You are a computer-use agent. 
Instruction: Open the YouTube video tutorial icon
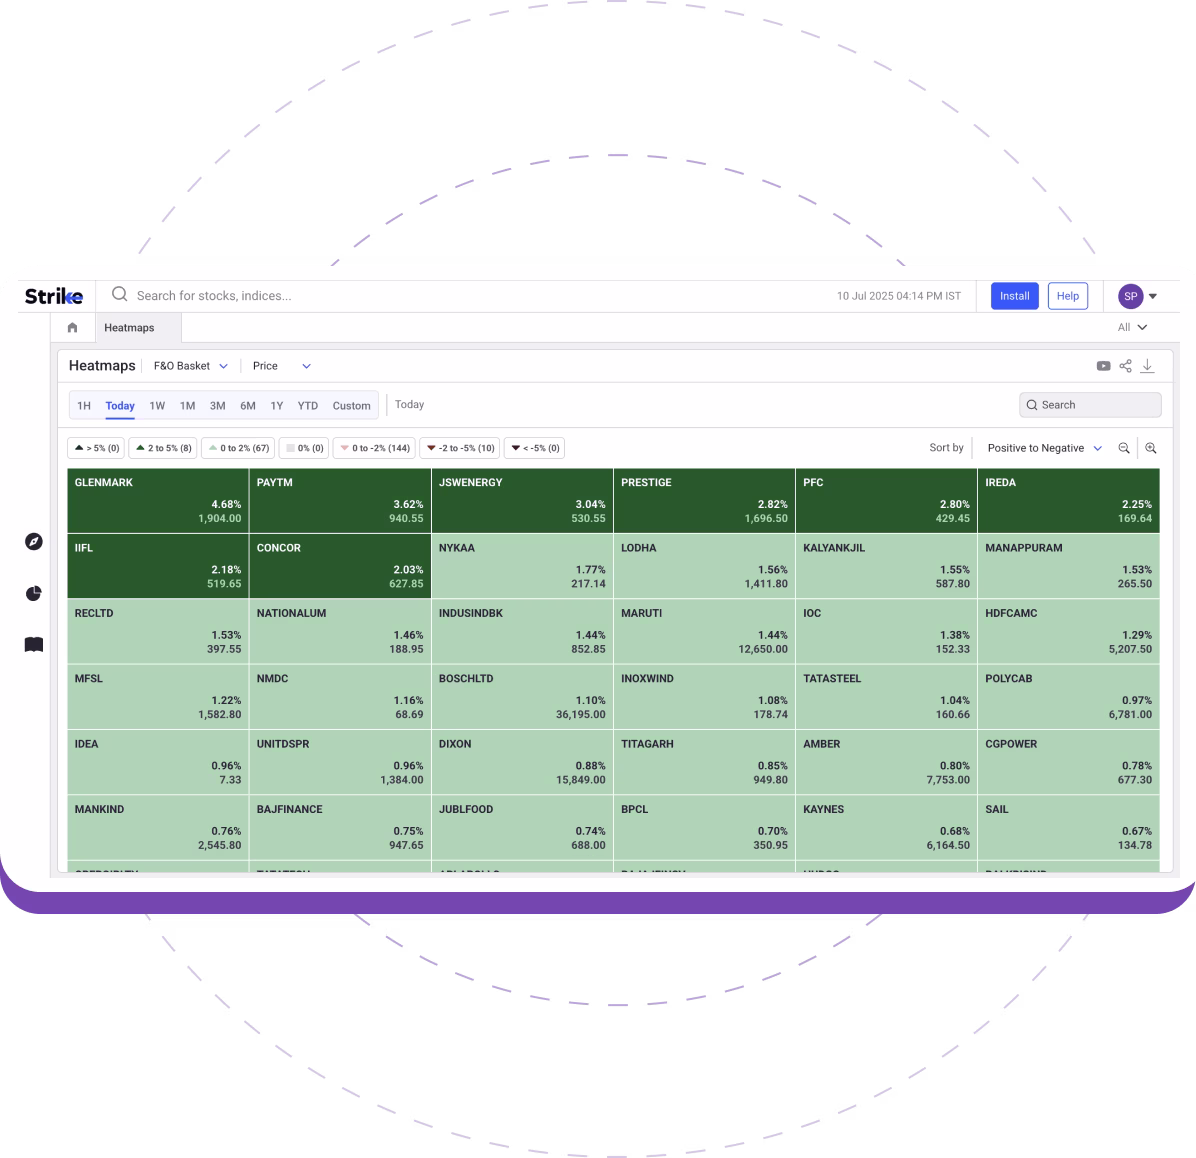click(1103, 366)
